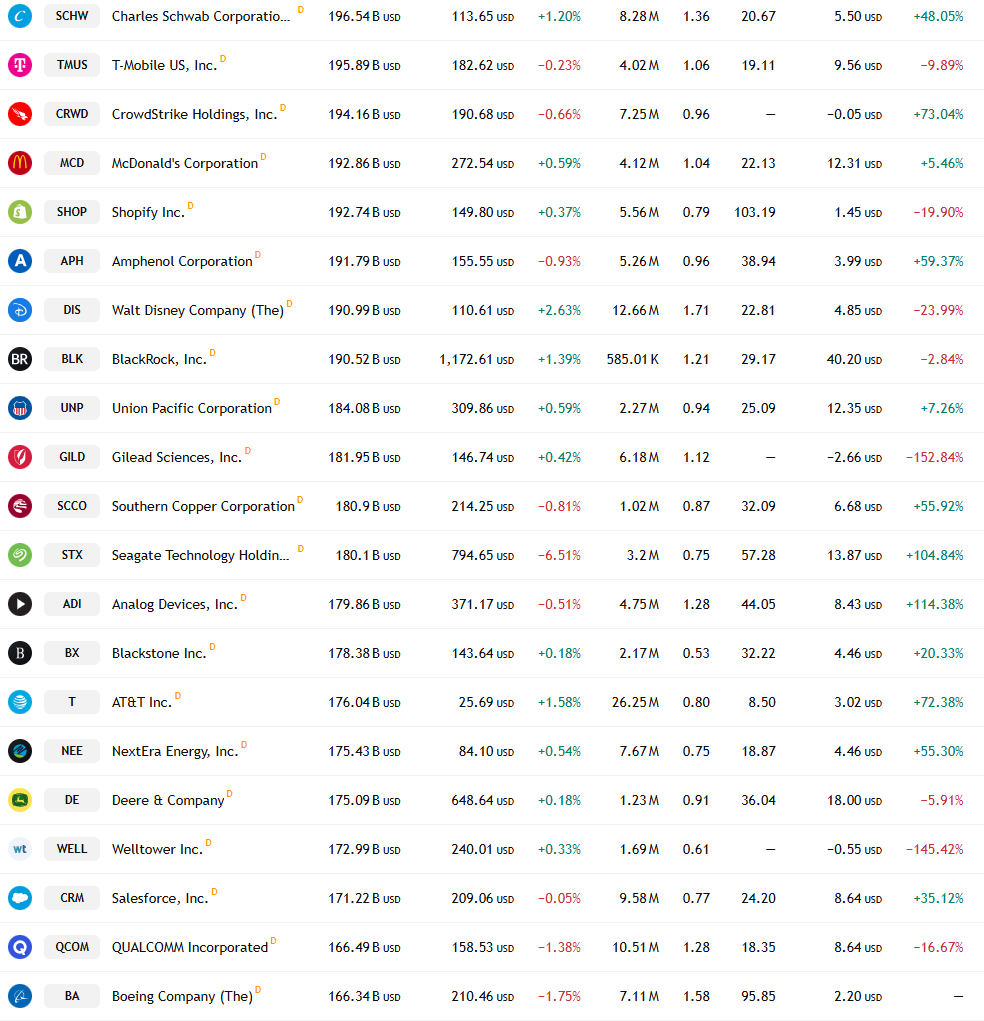Click the Boeing blue logo icon
984x1021 pixels.
click(x=20, y=996)
